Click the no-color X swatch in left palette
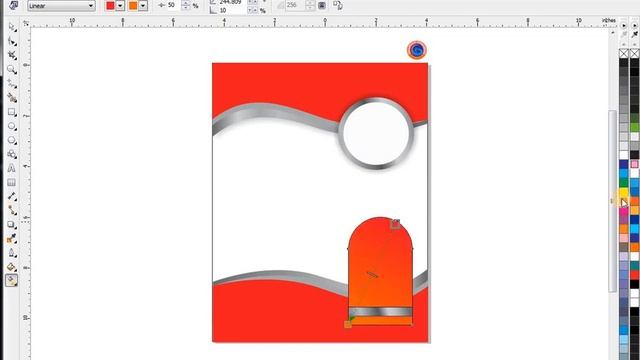The height and width of the screenshot is (360, 640). 624,53
